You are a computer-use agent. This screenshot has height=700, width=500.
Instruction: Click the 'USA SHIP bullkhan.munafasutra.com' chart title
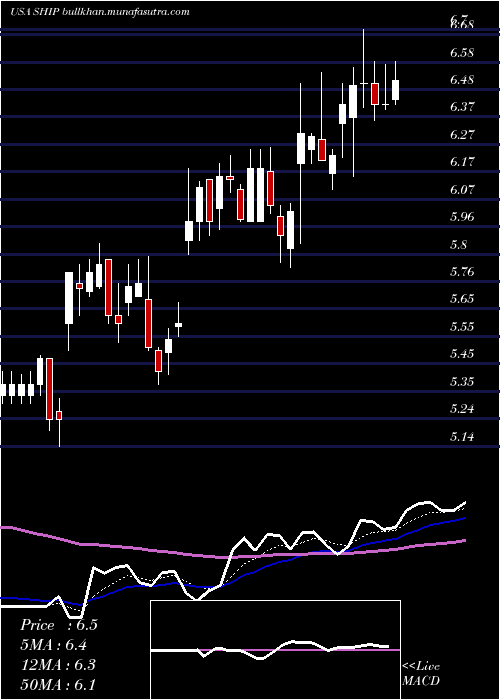click(x=100, y=12)
